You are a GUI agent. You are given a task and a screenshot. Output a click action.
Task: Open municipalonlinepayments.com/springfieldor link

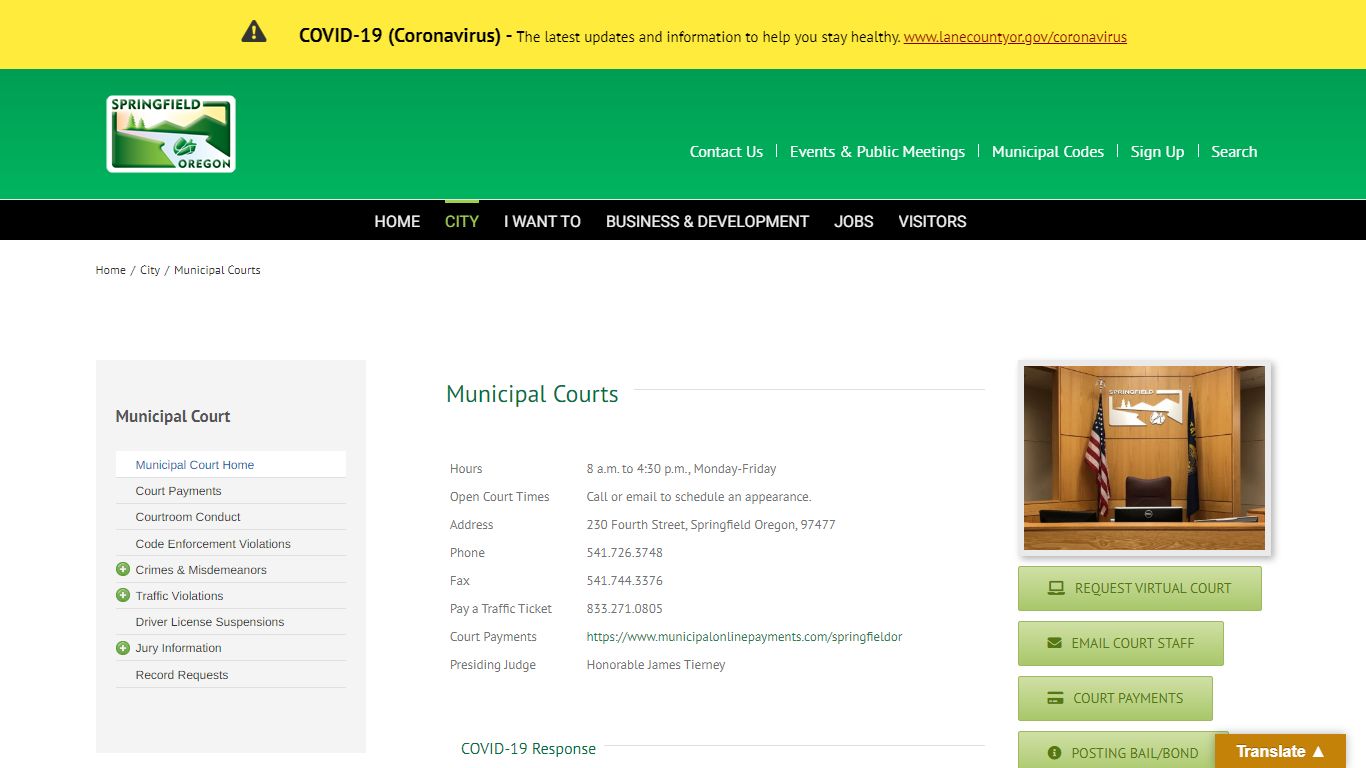(x=744, y=637)
